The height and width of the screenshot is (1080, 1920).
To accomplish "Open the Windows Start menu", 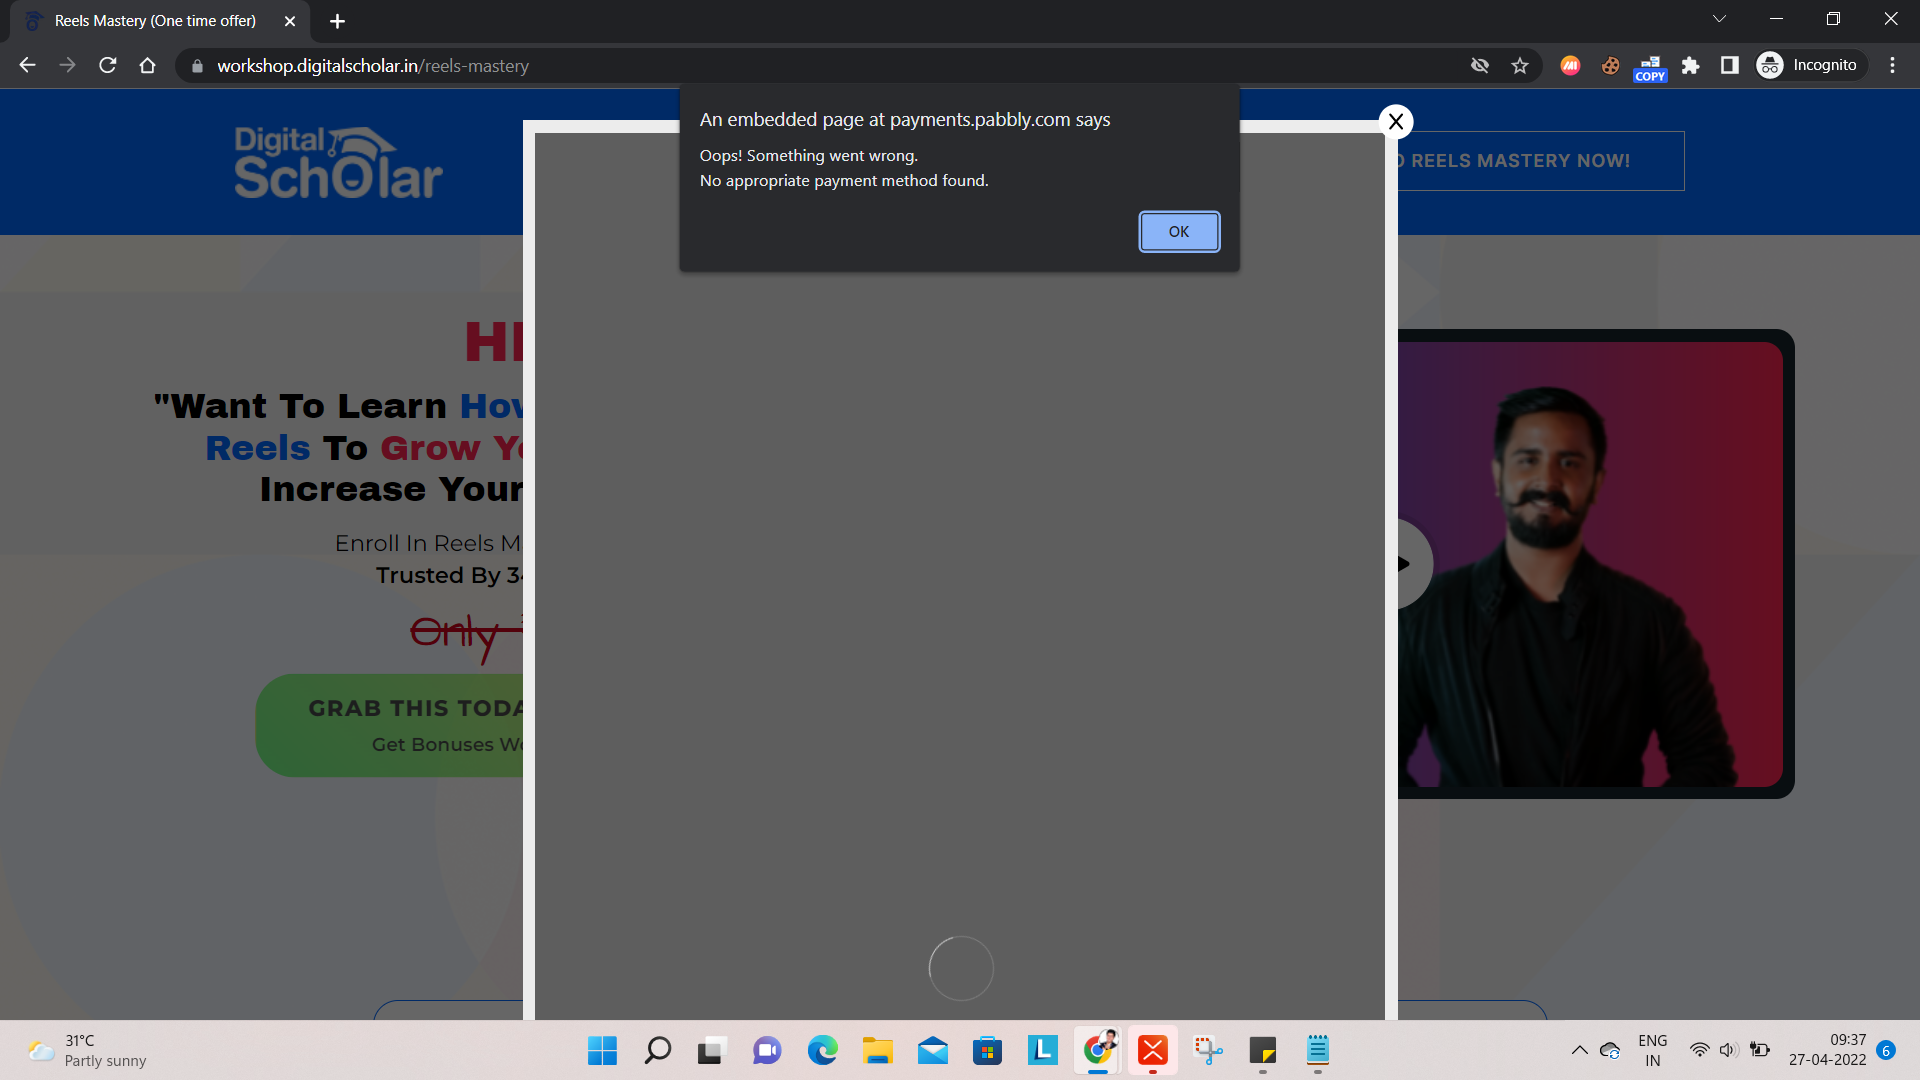I will (602, 1051).
